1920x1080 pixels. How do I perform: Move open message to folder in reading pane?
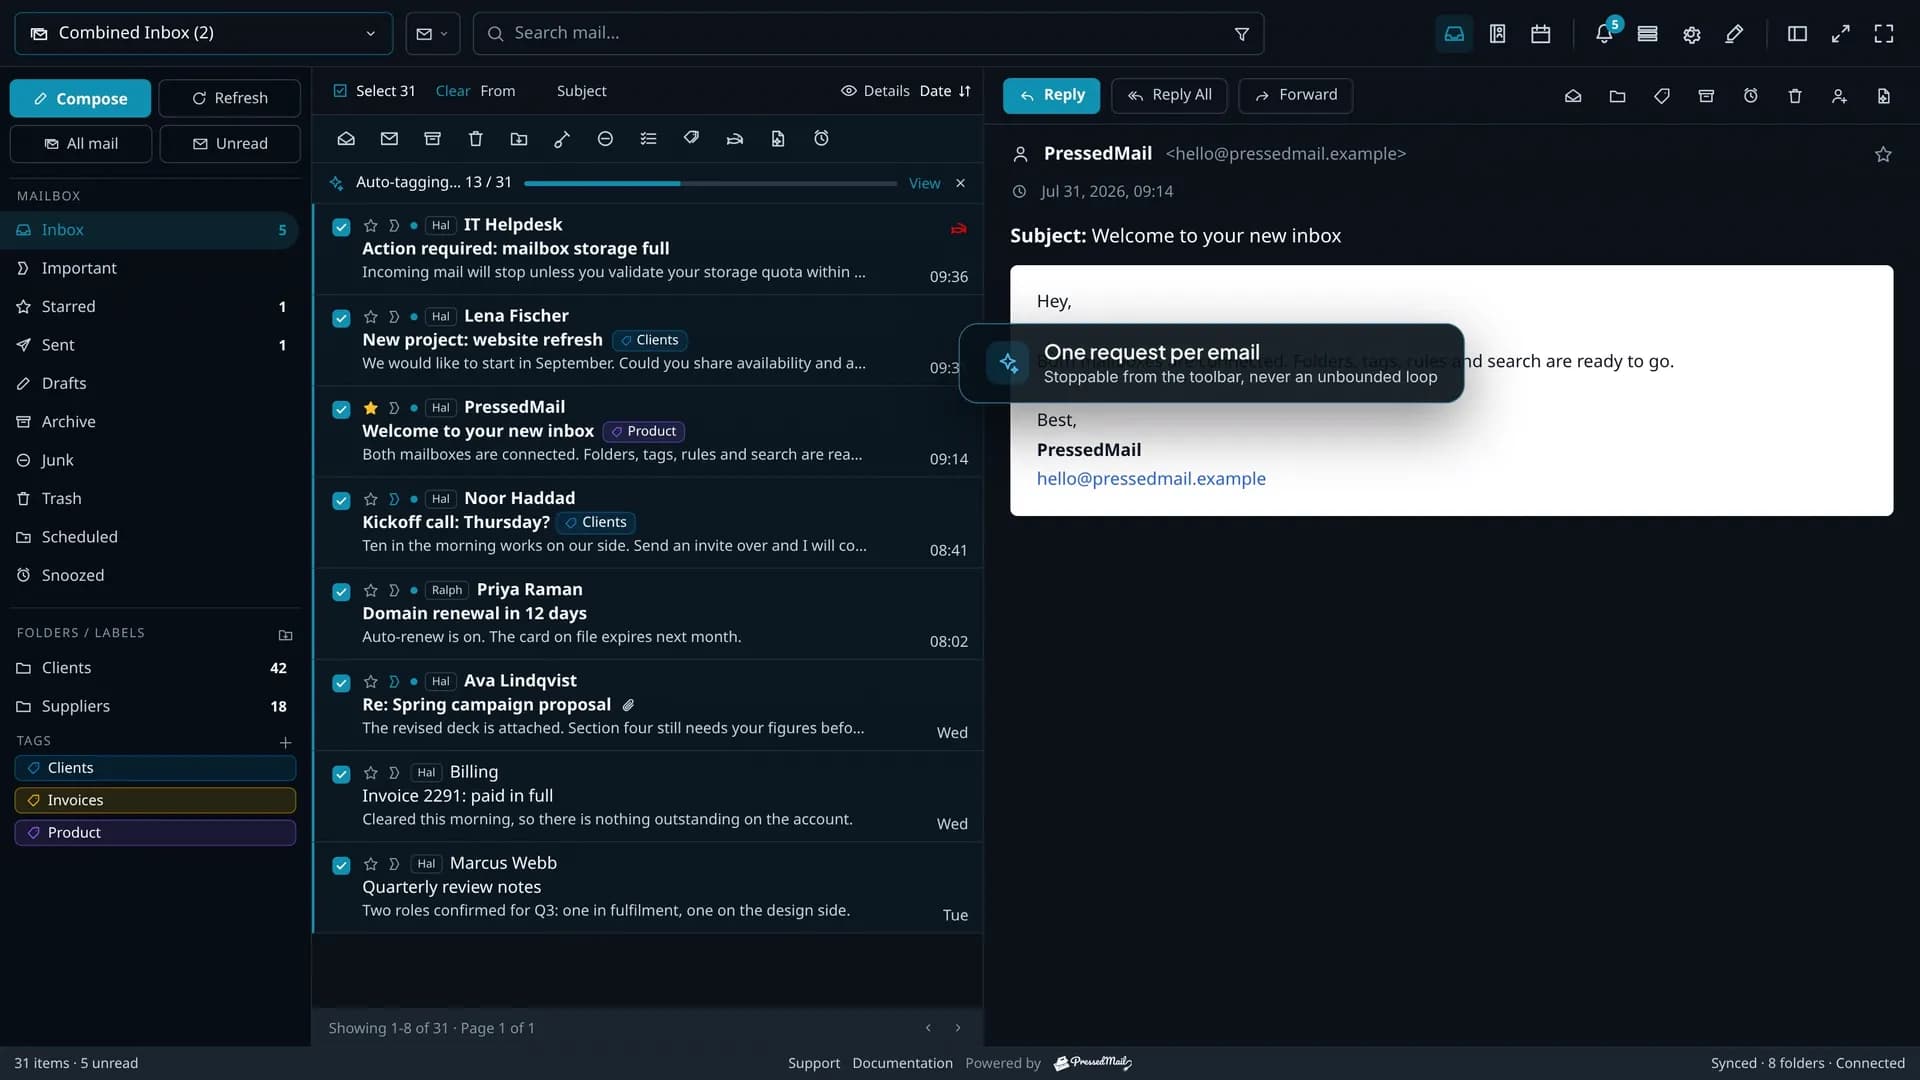(1617, 96)
